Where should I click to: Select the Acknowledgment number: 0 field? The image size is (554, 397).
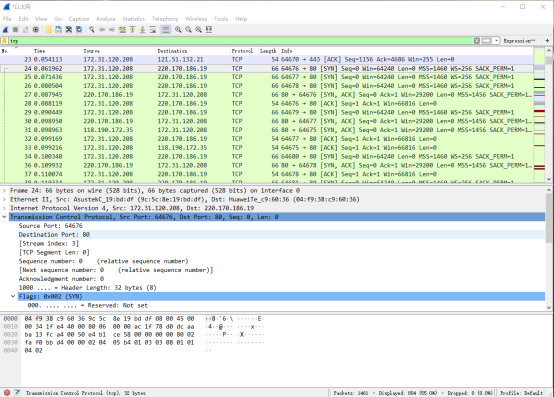[61, 279]
